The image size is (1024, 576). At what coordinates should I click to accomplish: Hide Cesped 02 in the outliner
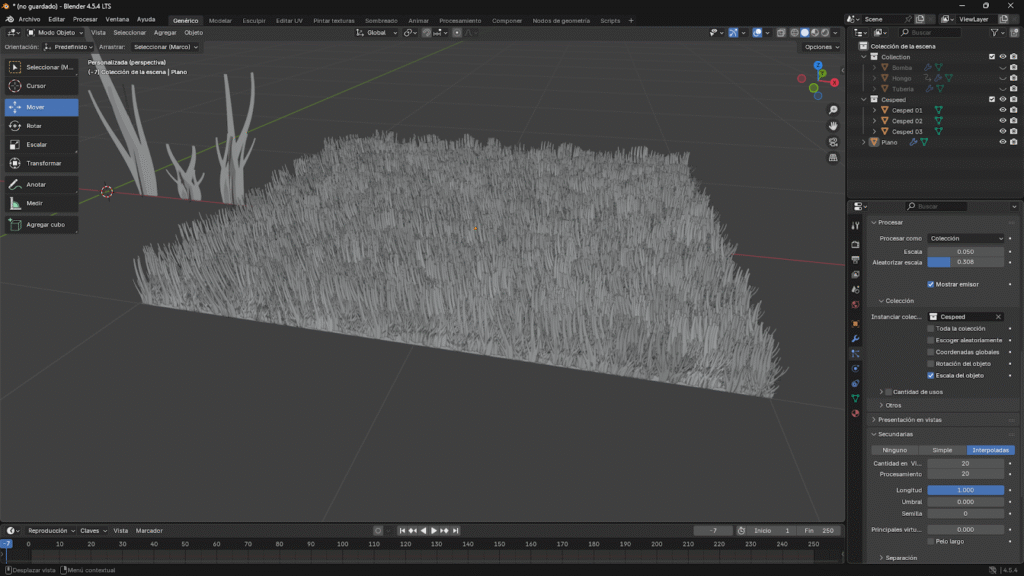point(1002,121)
